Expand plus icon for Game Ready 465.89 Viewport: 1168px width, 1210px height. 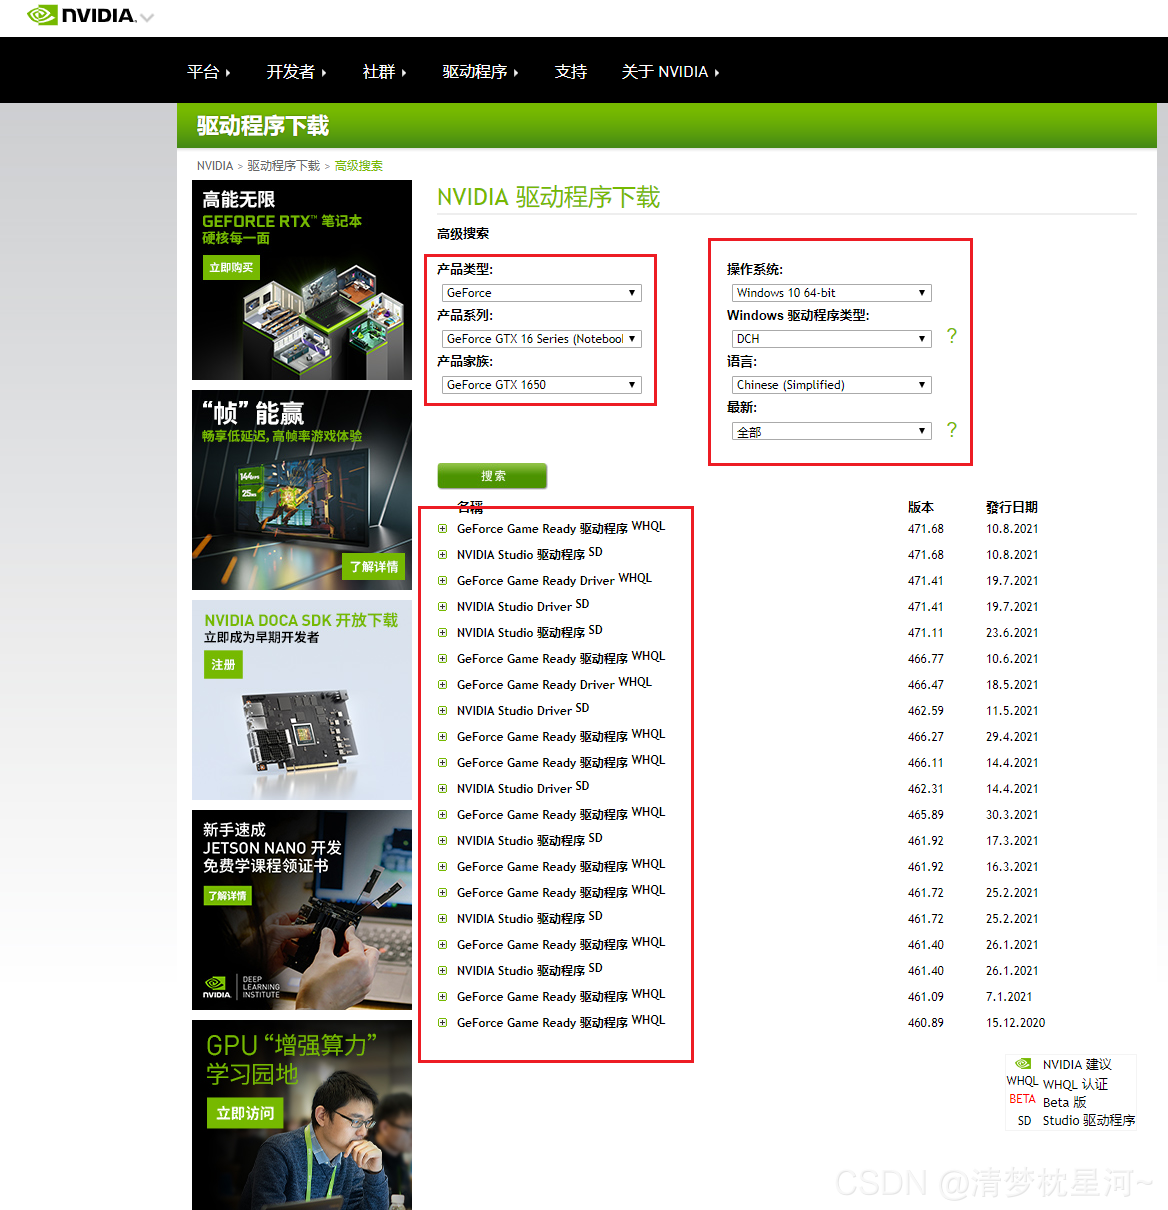coord(442,815)
